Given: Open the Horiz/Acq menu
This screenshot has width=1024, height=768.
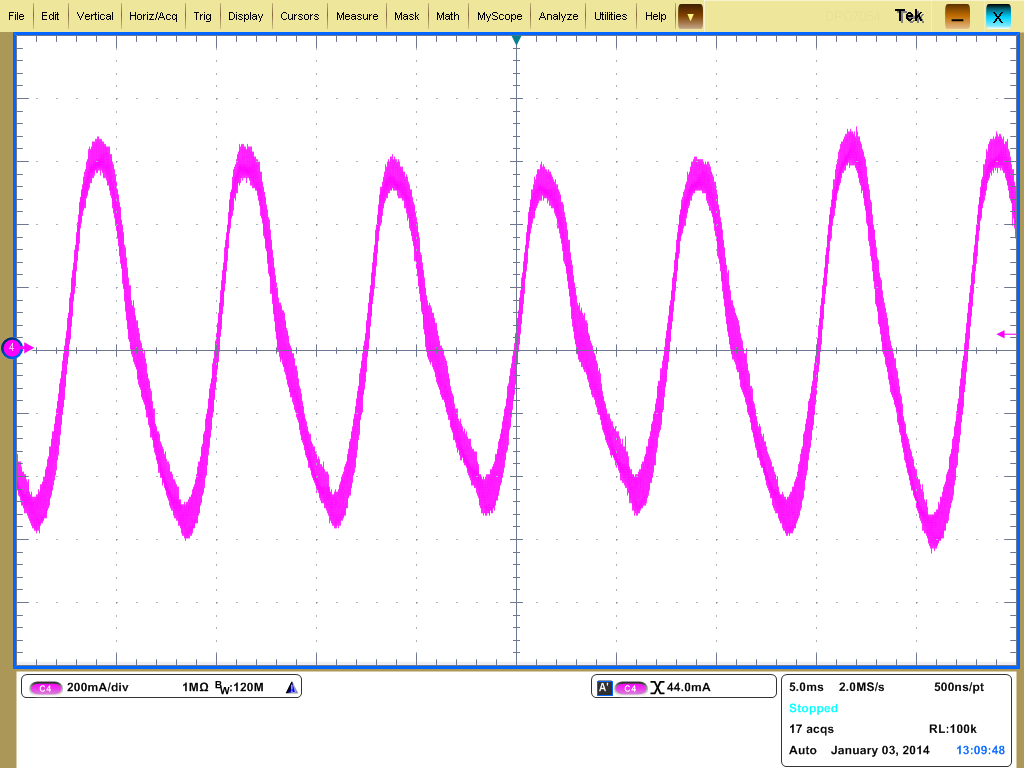Looking at the screenshot, I should 152,15.
